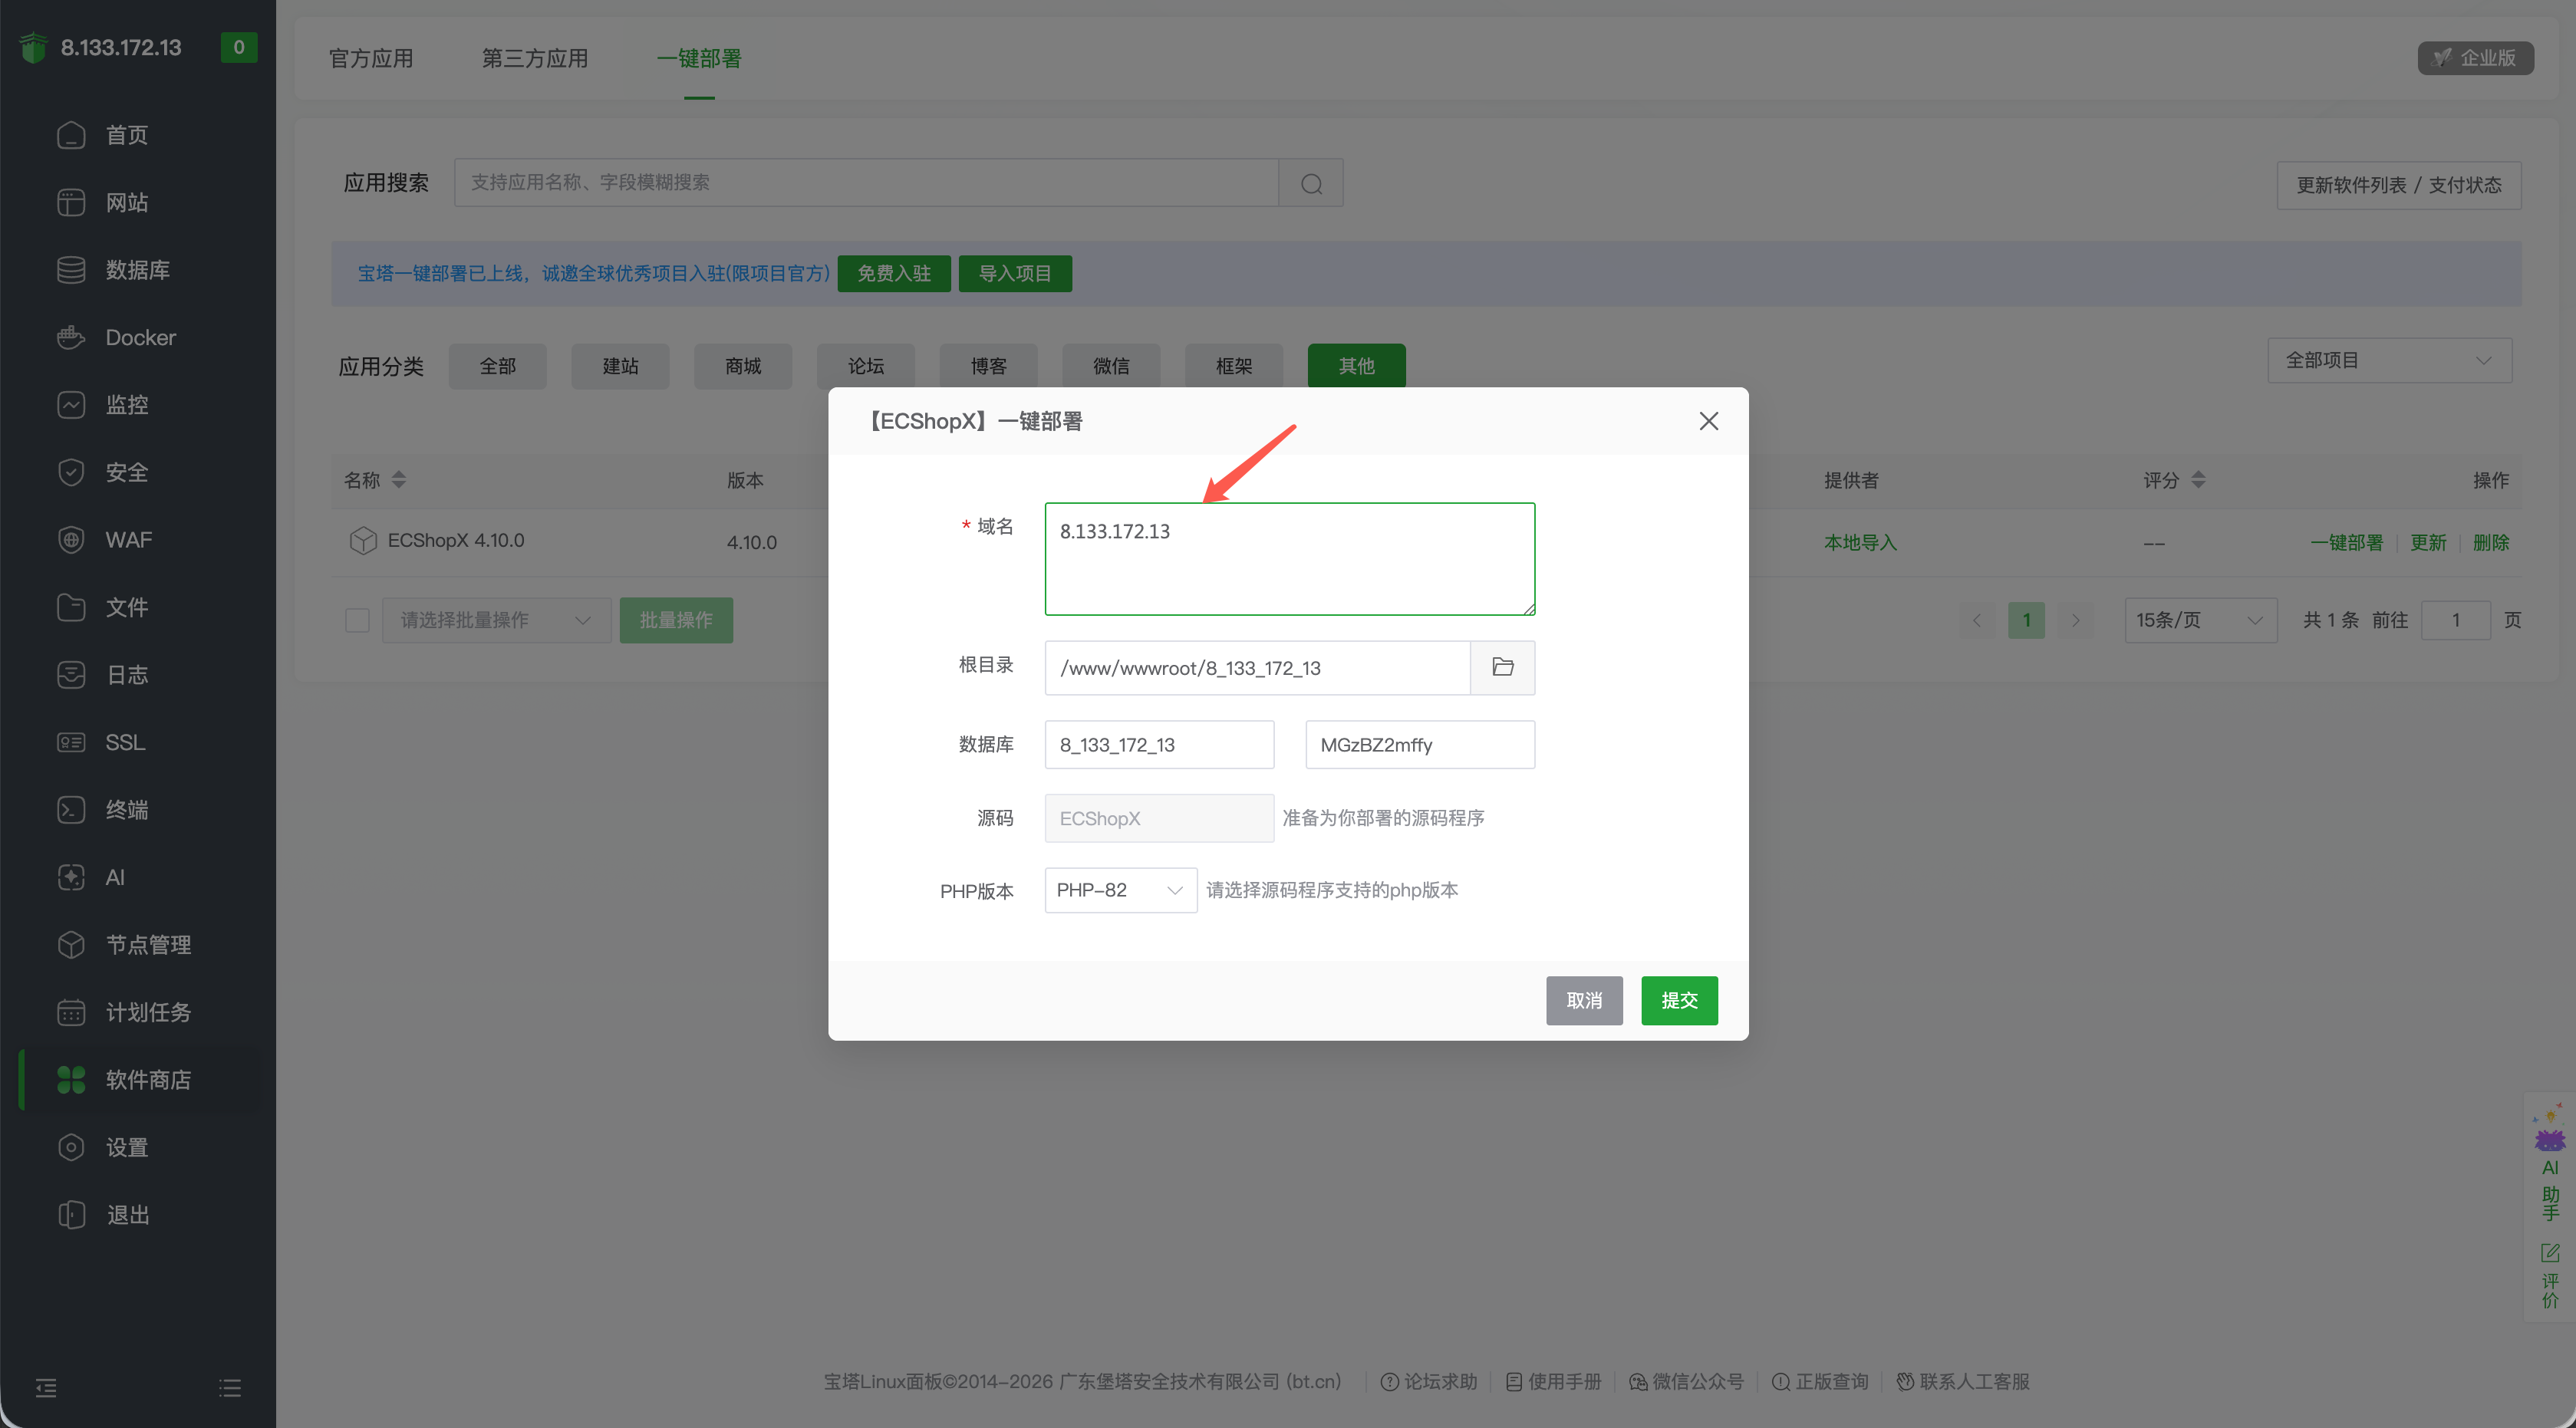Cancel the dialog with 取消 button

1584,1000
